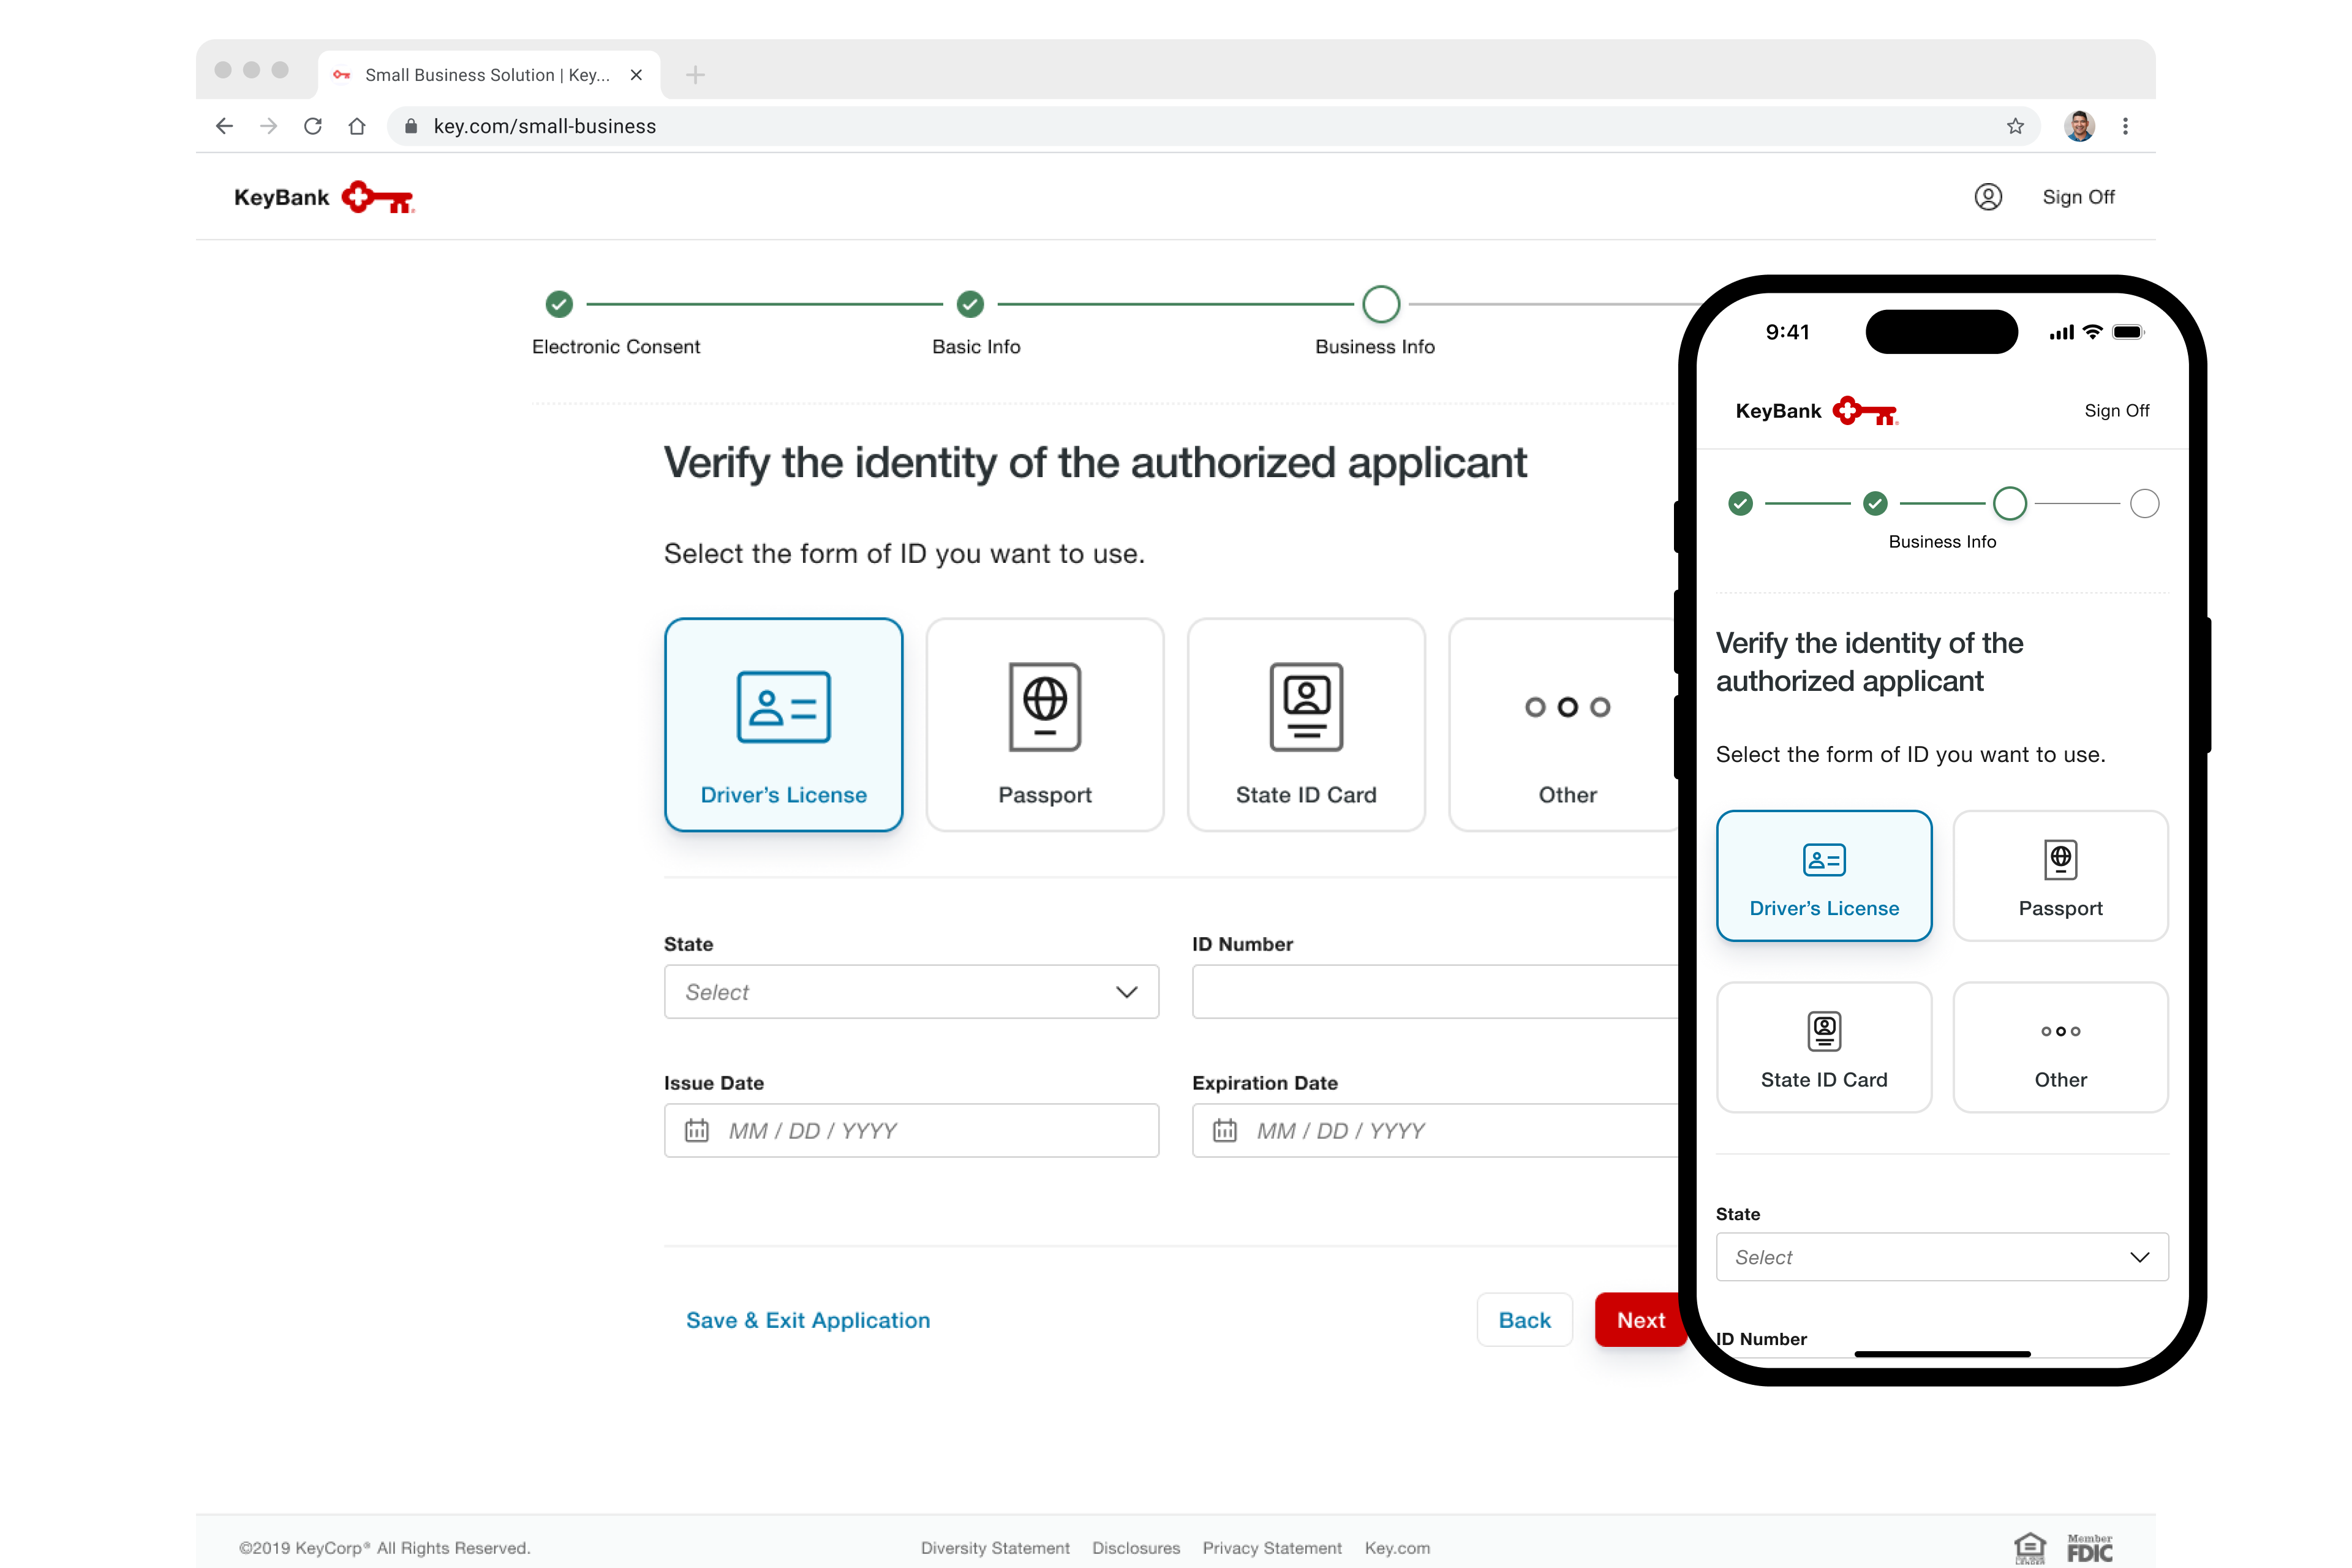Click the desktop ID Number input field
The image size is (2352, 1568).
click(x=1435, y=992)
